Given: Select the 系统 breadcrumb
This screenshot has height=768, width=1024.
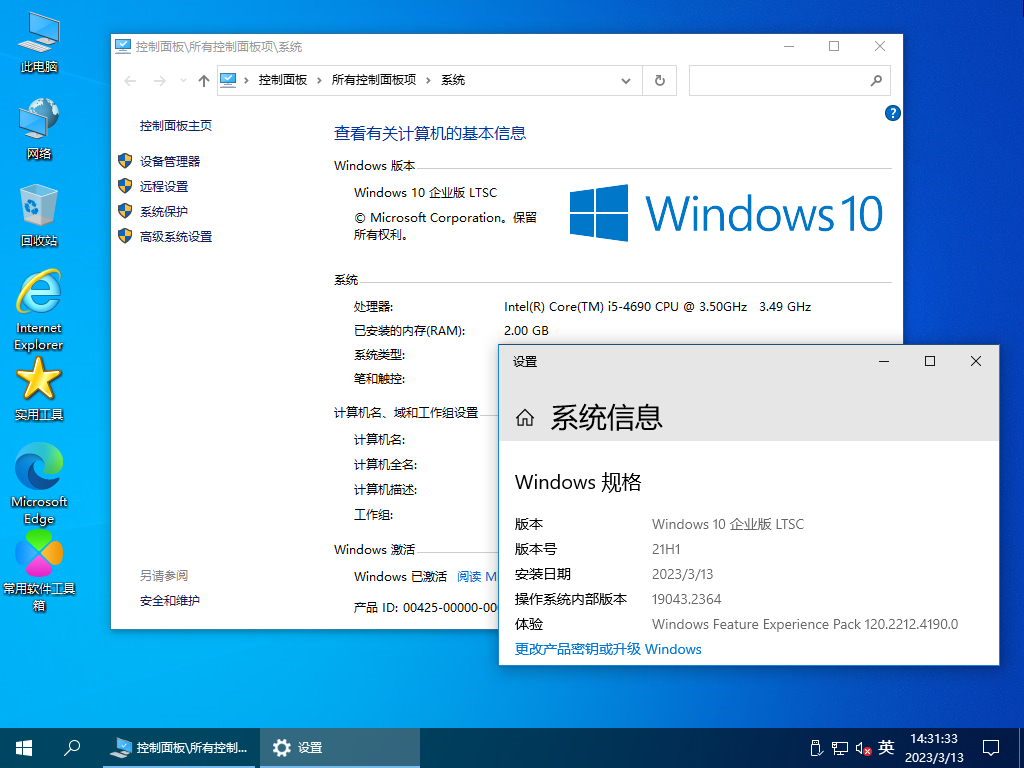Looking at the screenshot, I should pyautogui.click(x=453, y=80).
